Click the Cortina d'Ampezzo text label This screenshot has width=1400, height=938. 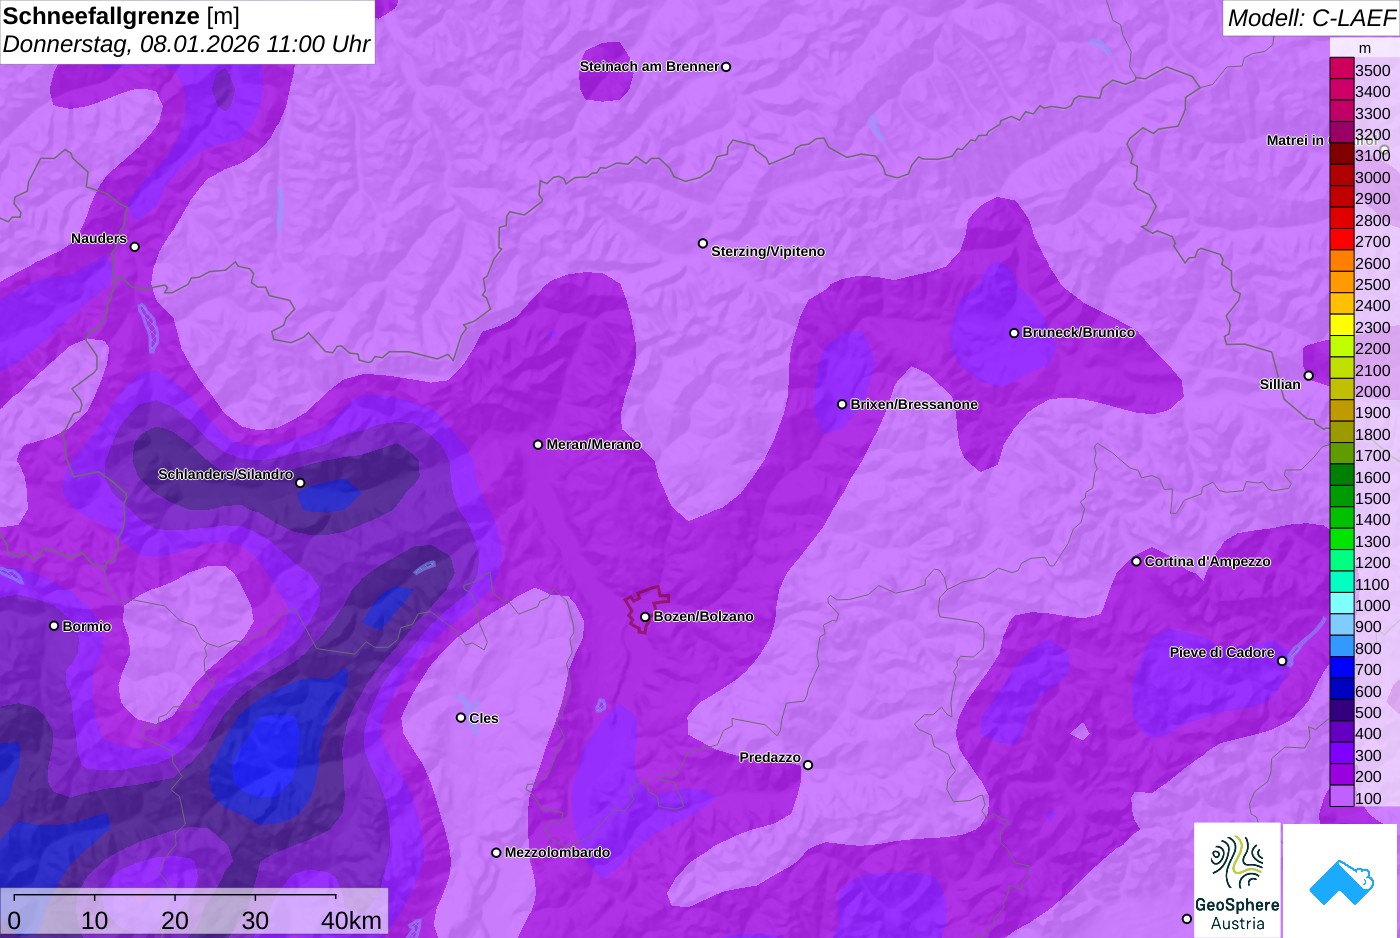point(1208,561)
